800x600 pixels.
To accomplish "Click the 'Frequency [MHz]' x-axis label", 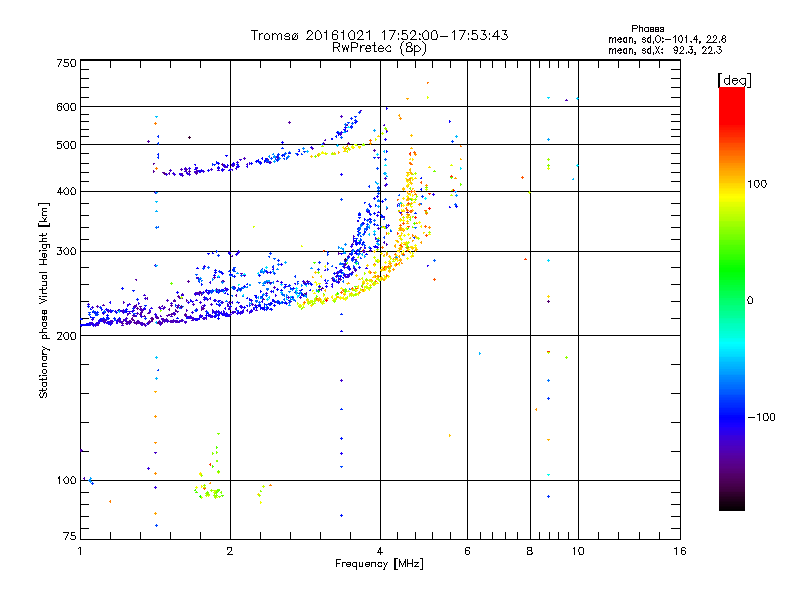I will point(379,563).
